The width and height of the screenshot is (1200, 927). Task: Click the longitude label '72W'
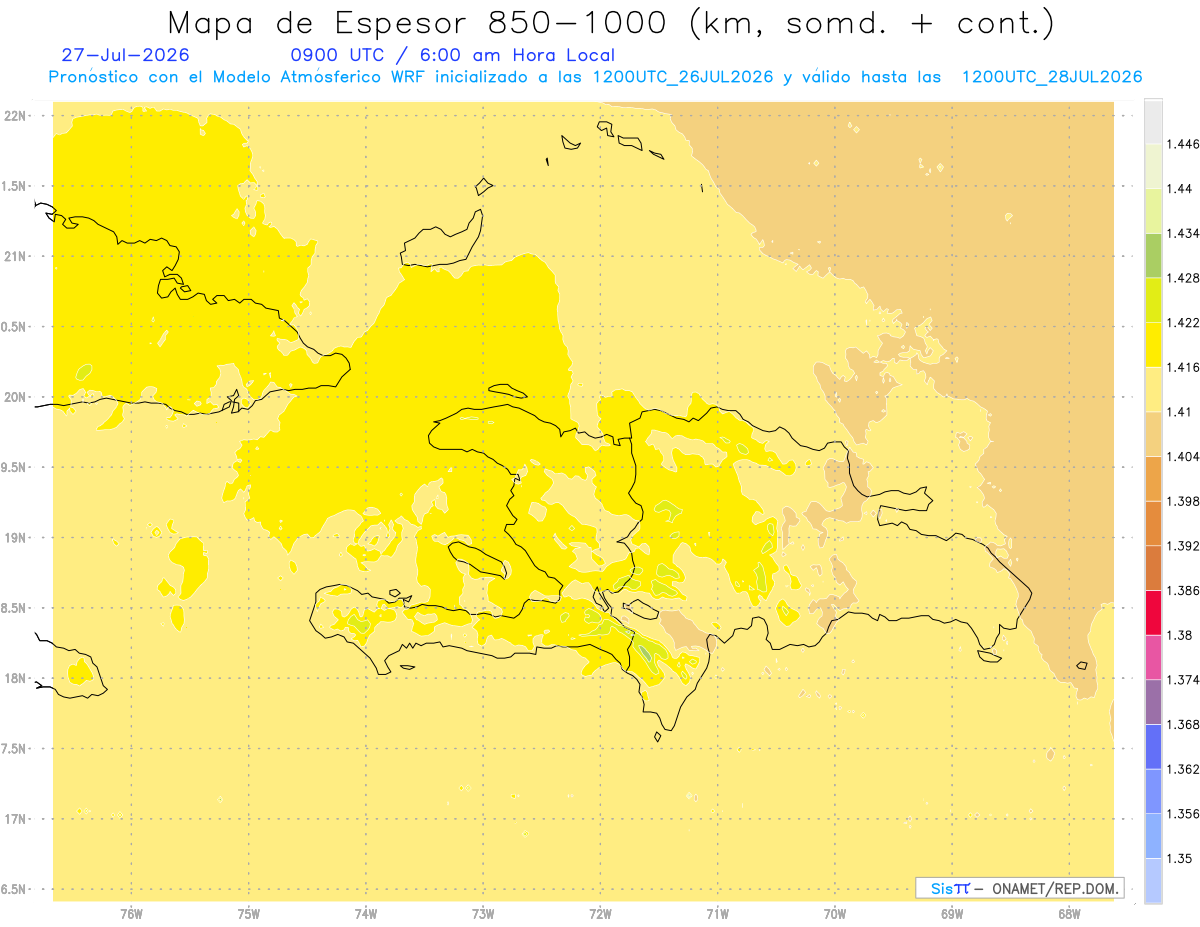600,913
